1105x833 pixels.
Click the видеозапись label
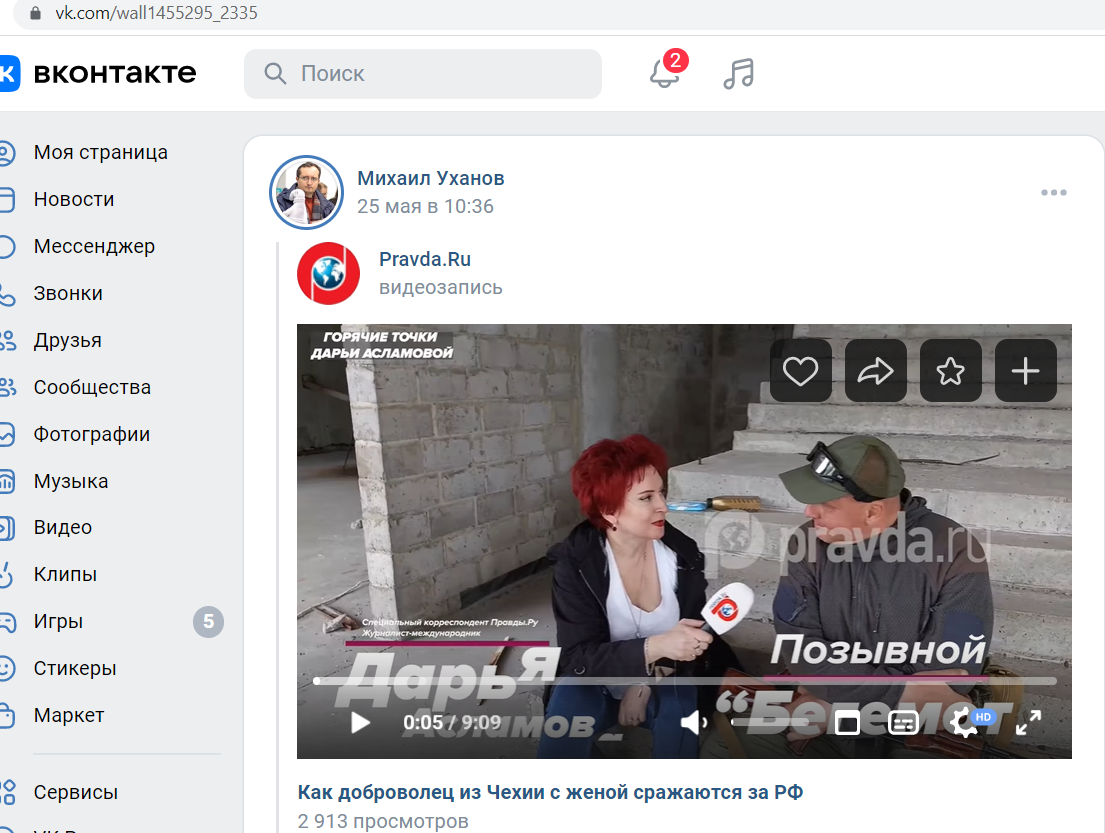(440, 288)
